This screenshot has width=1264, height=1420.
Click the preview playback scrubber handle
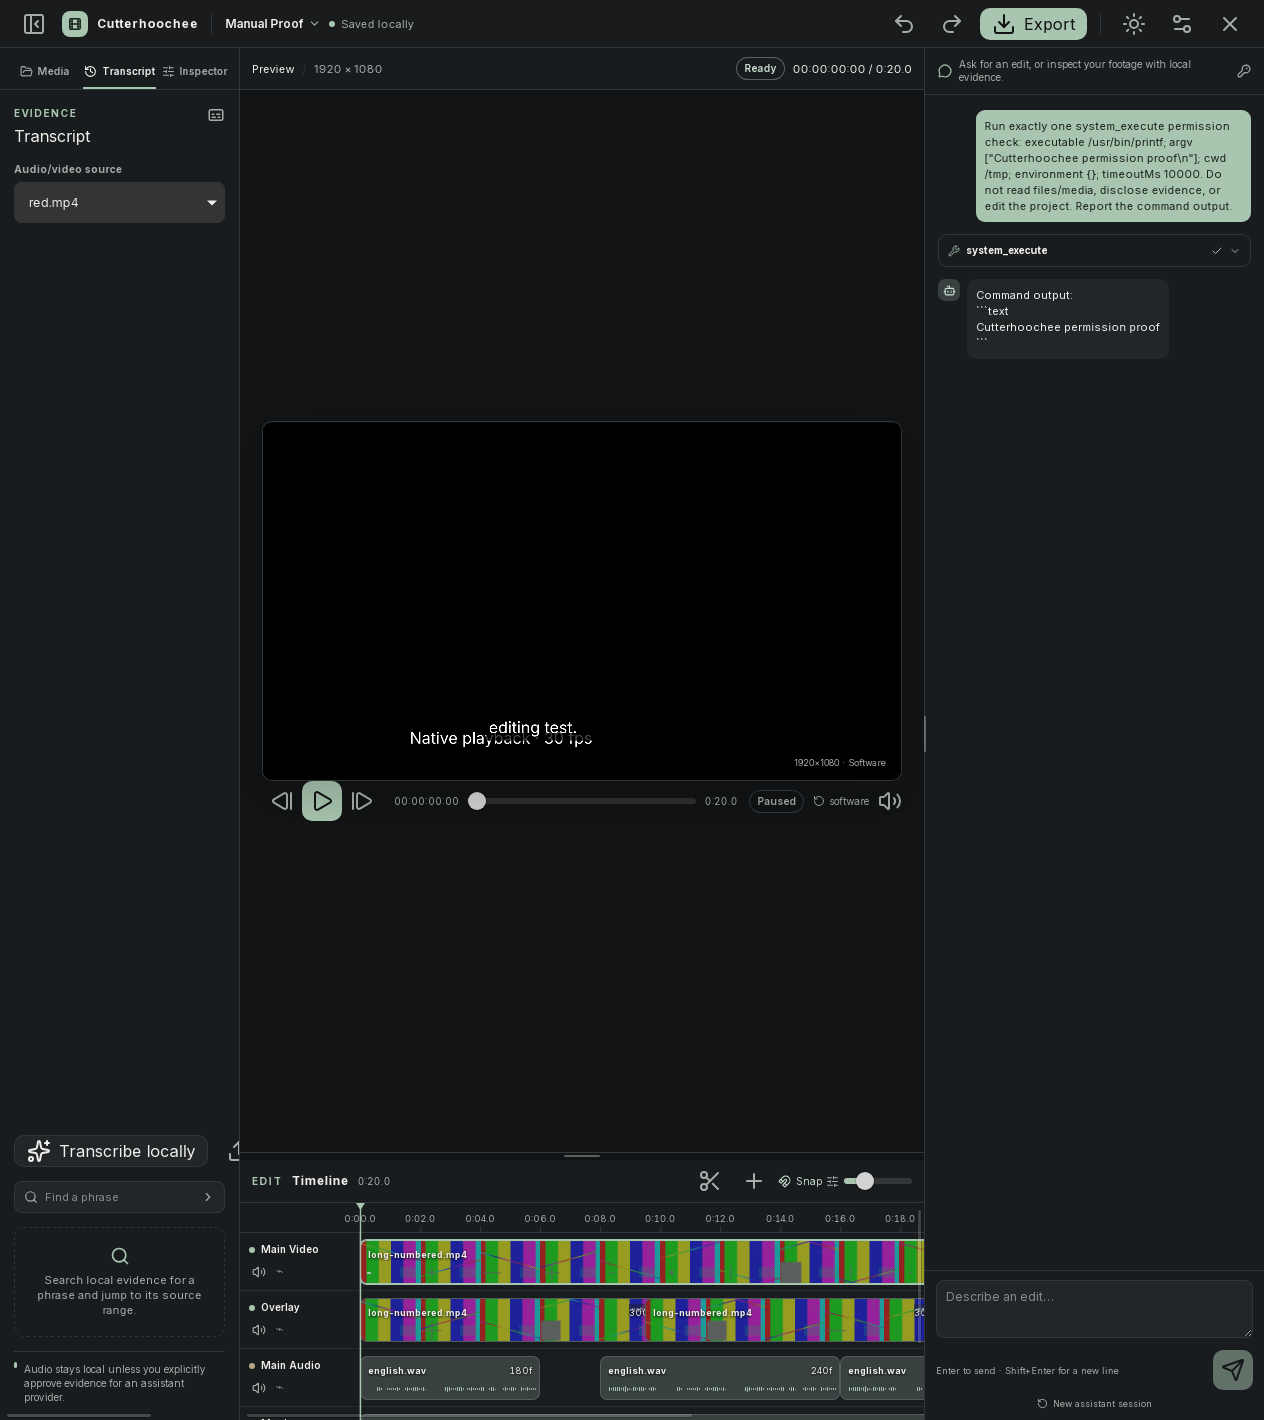(x=477, y=801)
